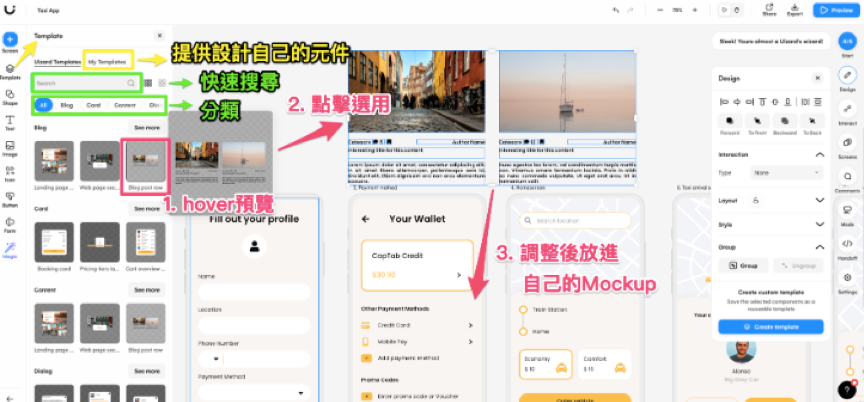Click the Uizard logo home icon

coord(10,9)
